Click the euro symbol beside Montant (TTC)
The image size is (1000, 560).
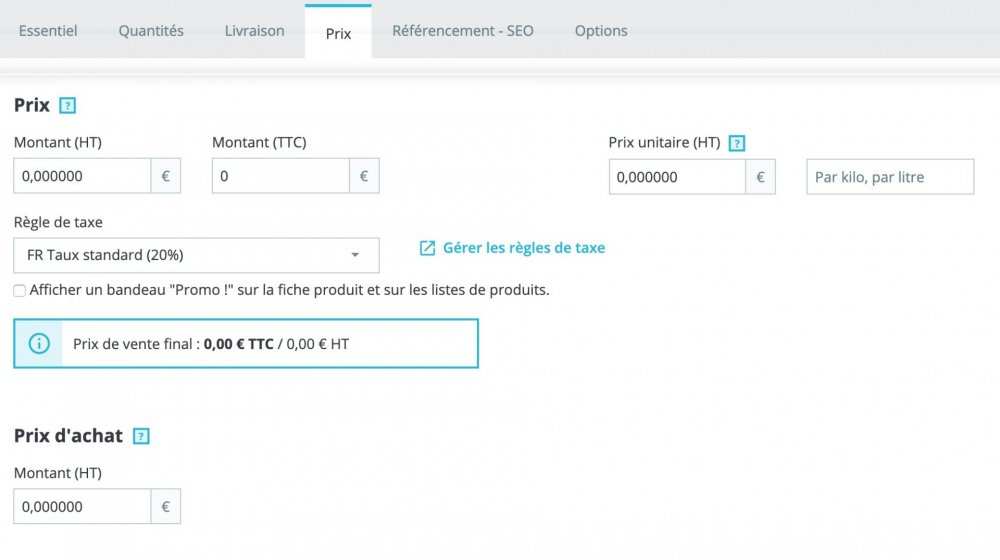click(364, 176)
